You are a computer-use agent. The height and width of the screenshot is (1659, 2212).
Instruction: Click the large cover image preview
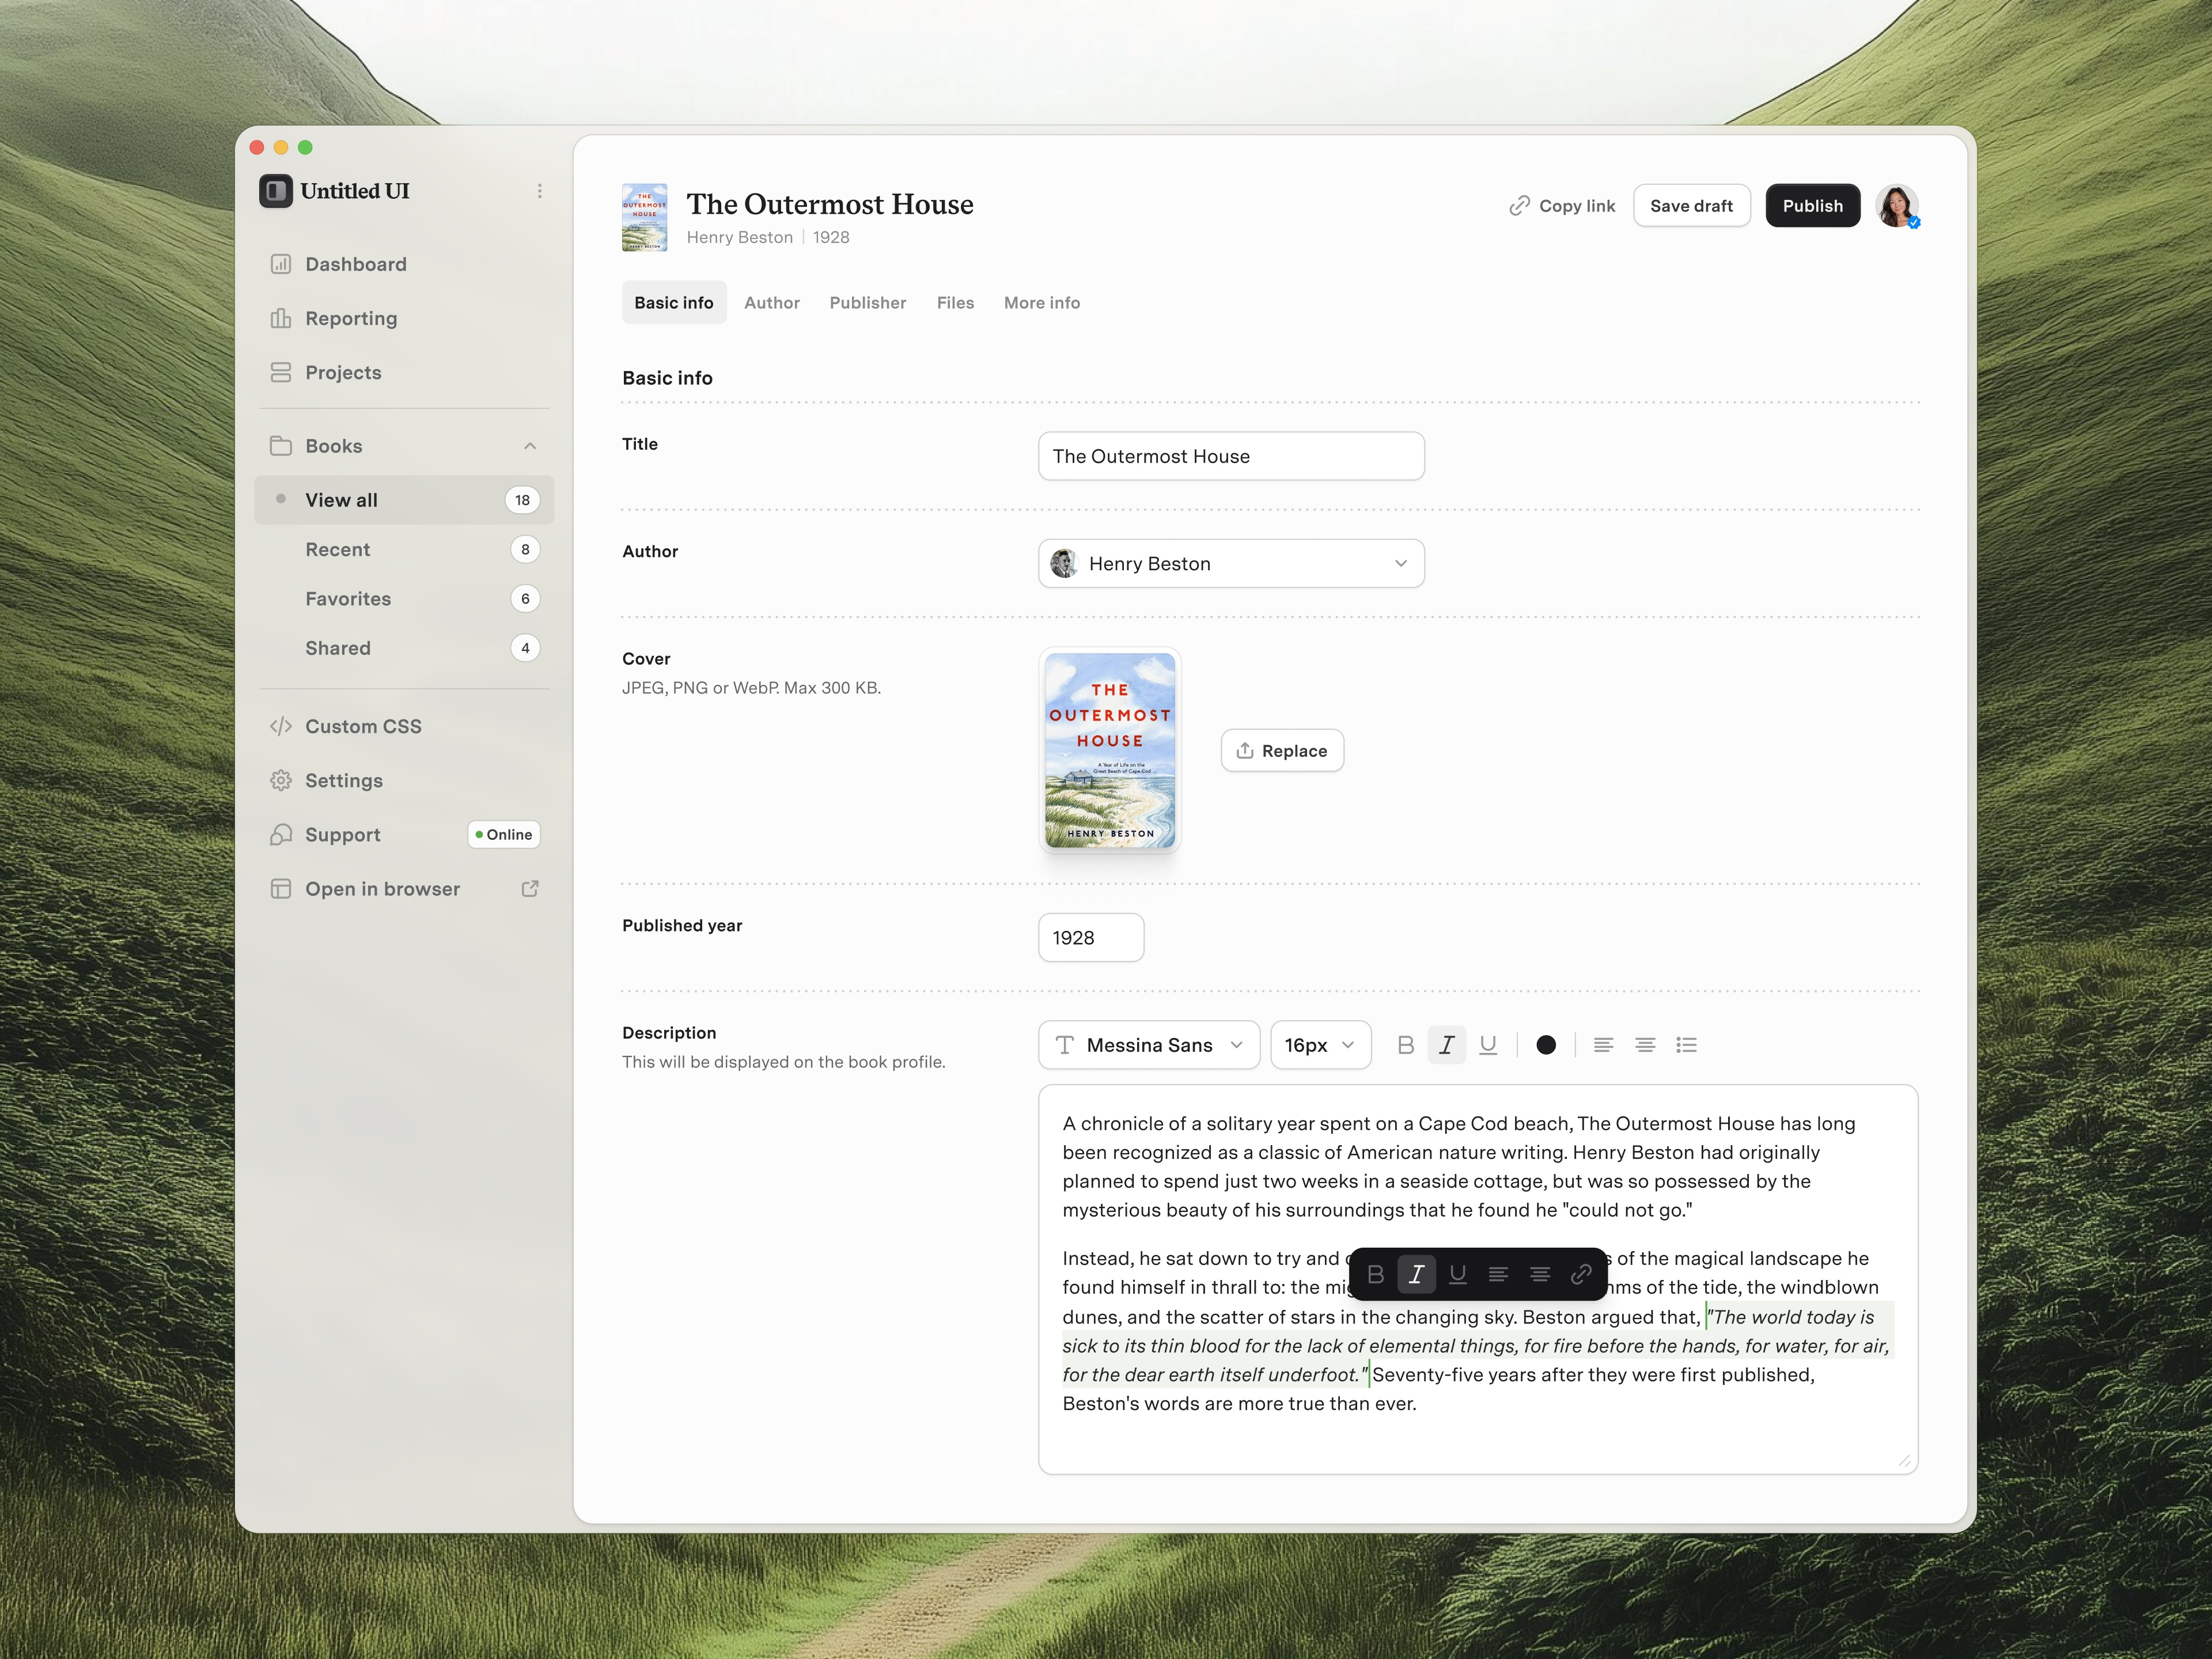1110,751
